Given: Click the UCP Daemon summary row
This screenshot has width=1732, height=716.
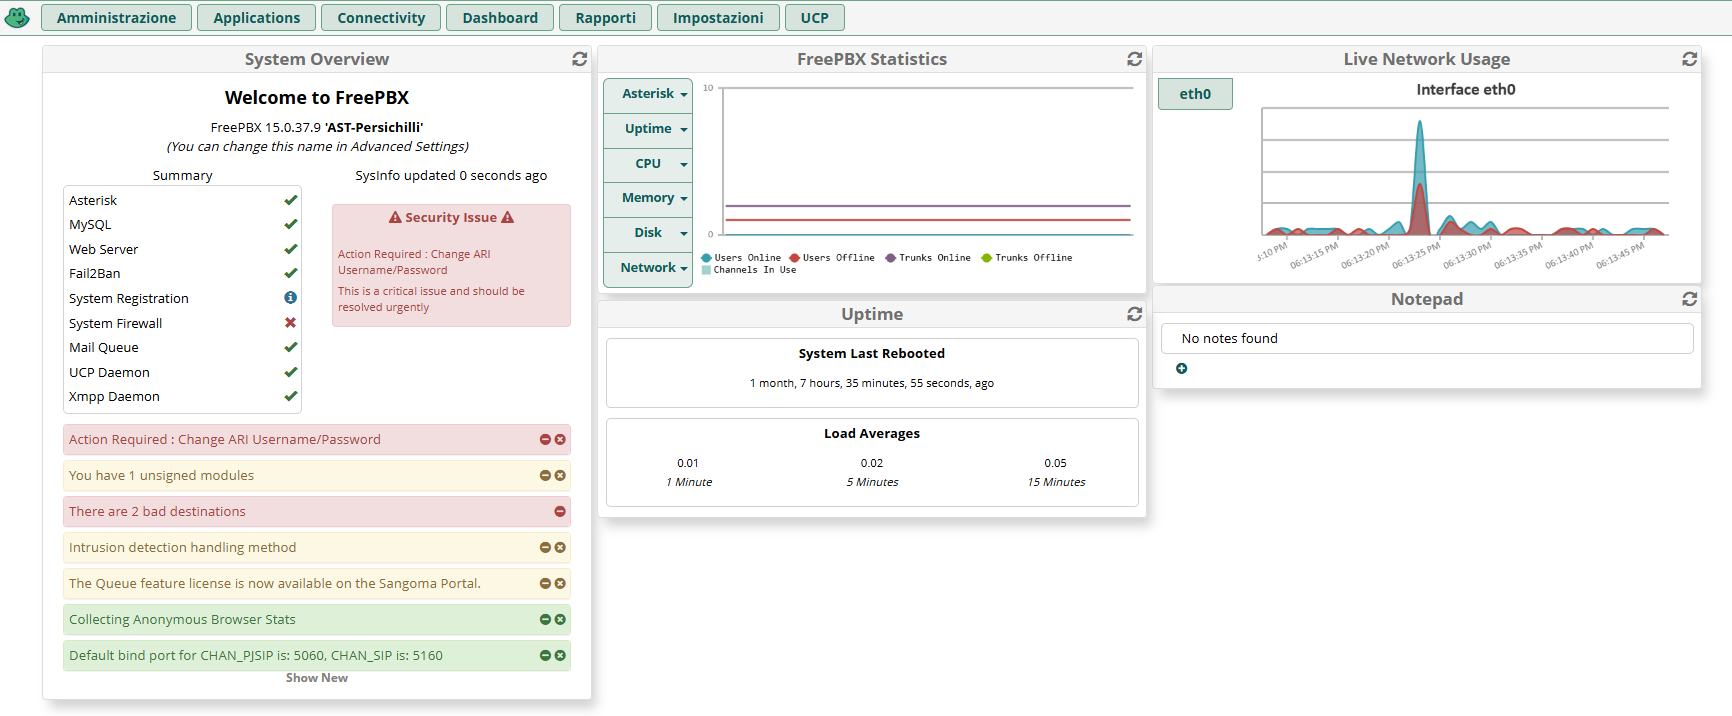Looking at the screenshot, I should pyautogui.click(x=182, y=372).
